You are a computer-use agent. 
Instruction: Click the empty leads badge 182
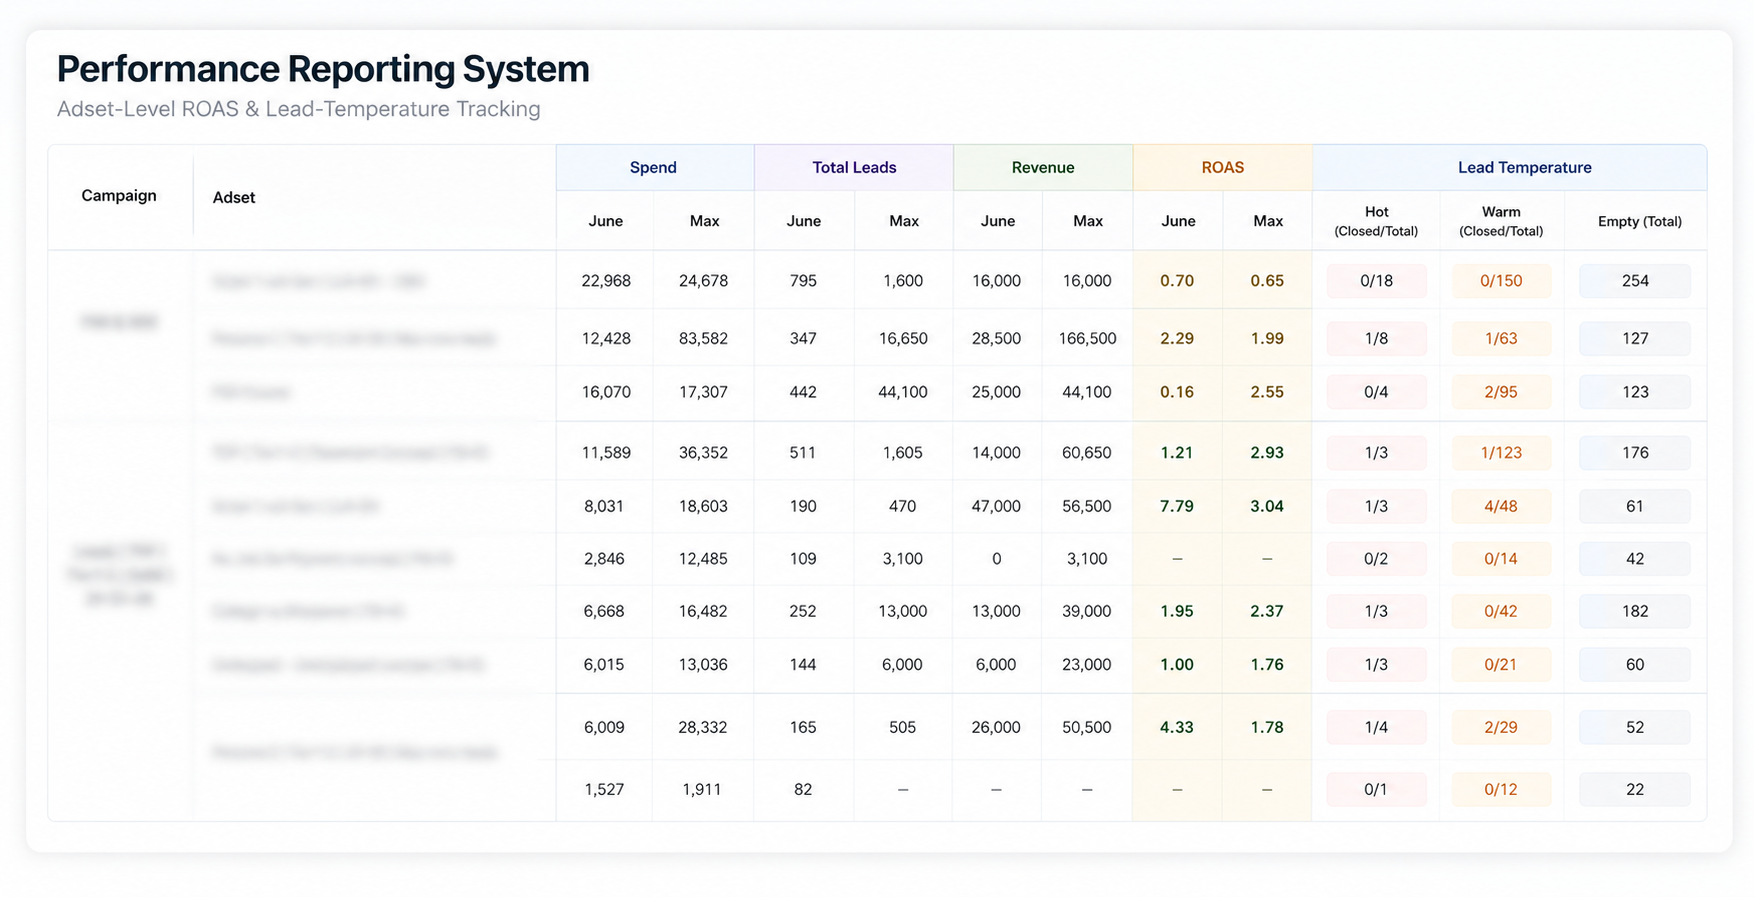[1635, 611]
